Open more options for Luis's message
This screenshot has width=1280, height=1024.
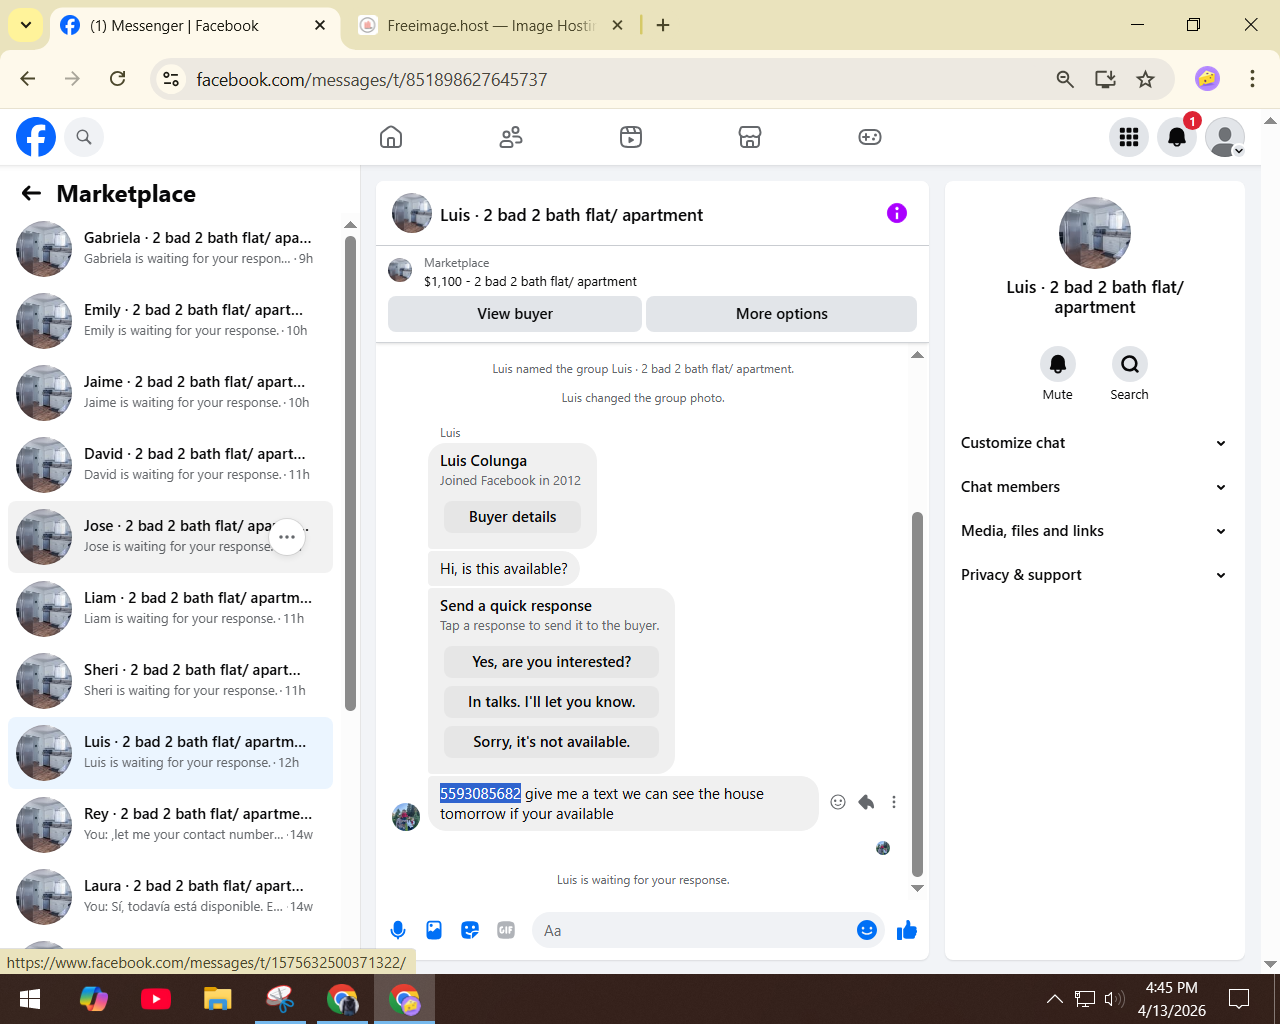894,802
